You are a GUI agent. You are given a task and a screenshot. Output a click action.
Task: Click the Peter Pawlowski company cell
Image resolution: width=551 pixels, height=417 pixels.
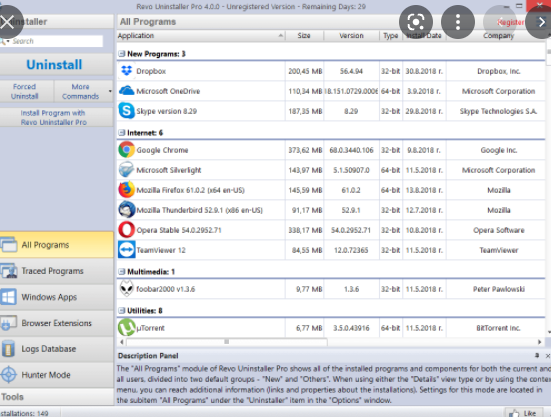[x=499, y=289]
